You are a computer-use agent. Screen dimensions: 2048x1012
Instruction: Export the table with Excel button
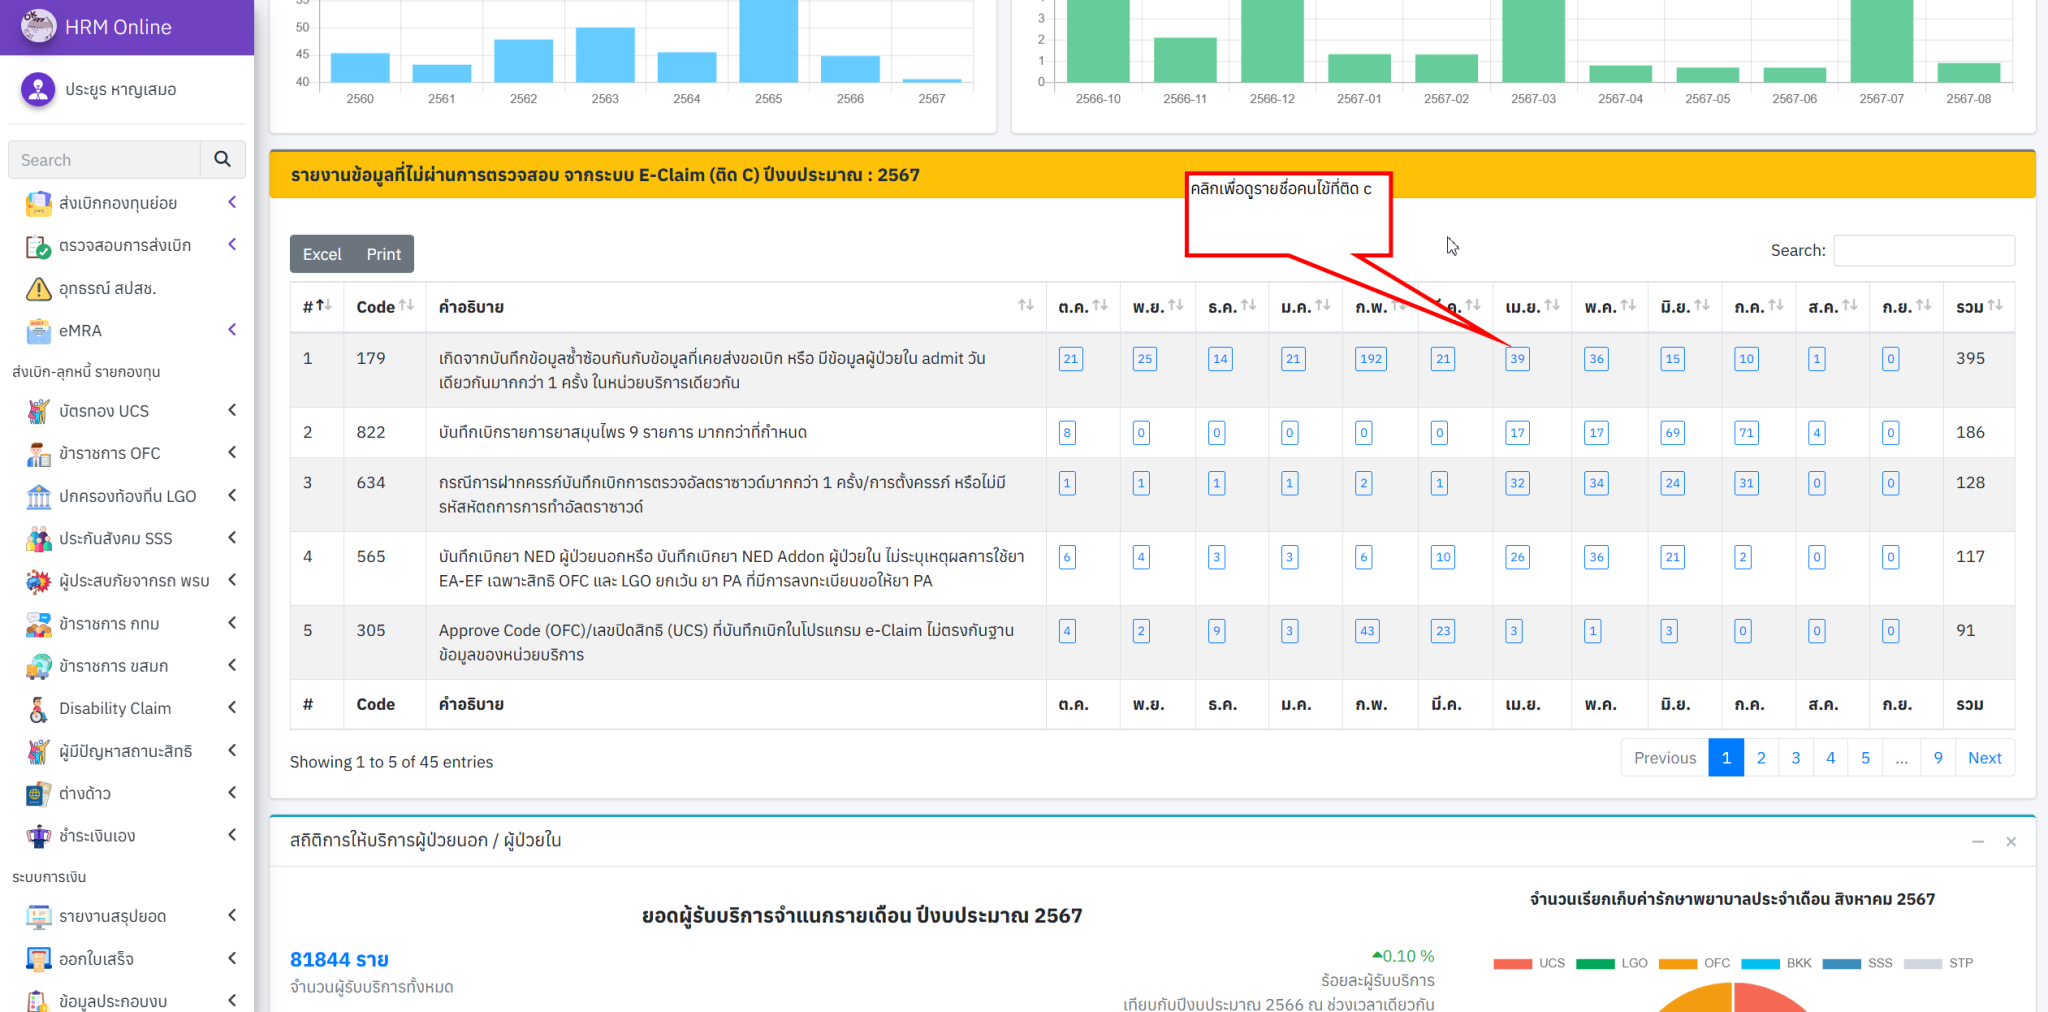[322, 254]
